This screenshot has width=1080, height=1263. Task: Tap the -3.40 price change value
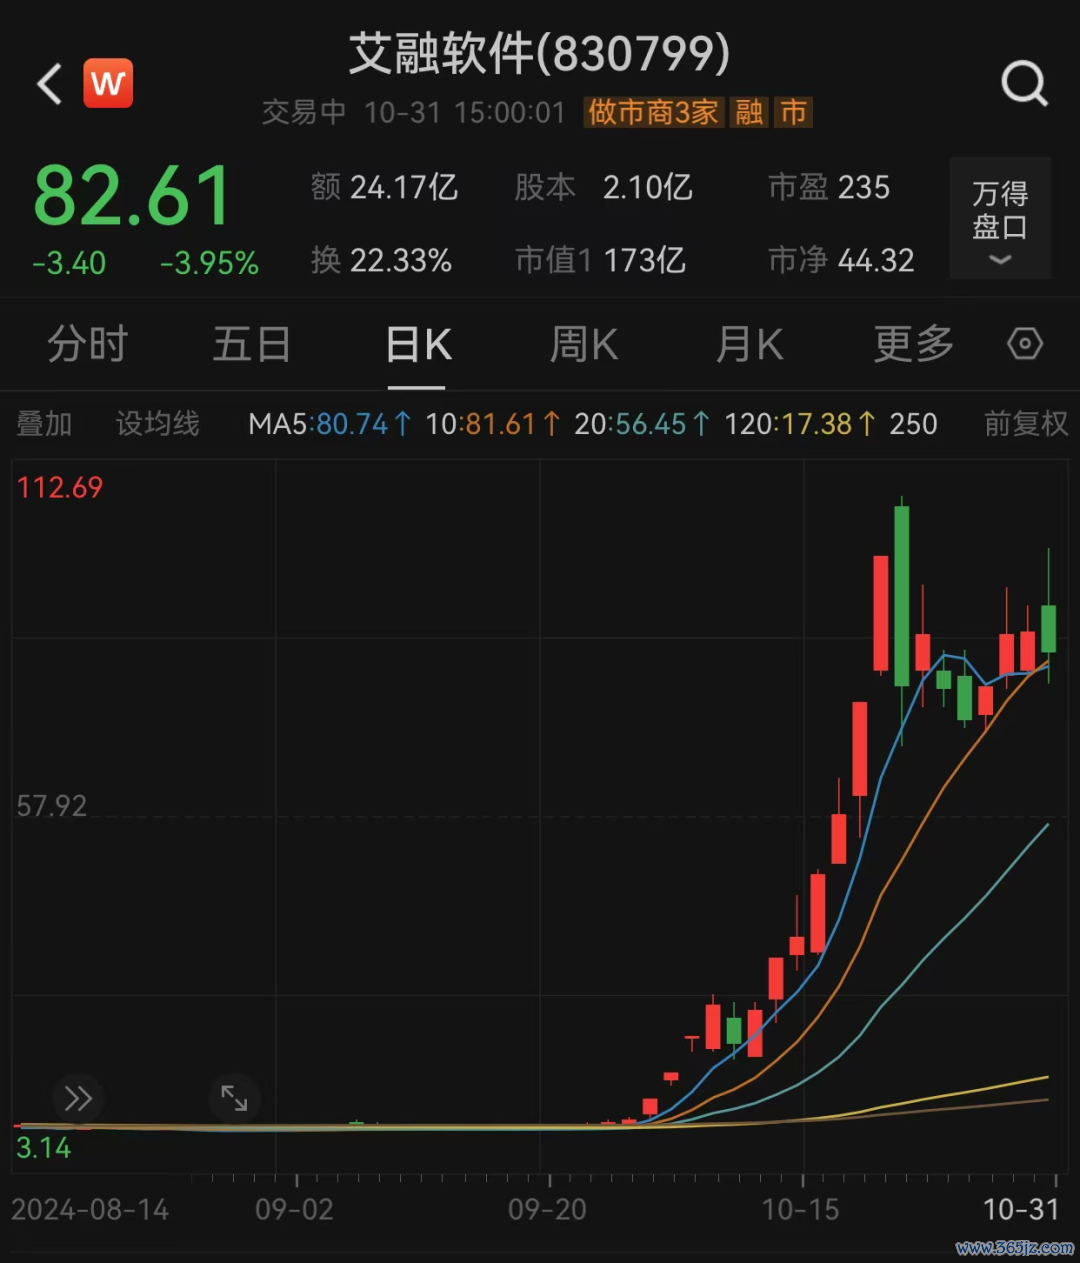[69, 263]
